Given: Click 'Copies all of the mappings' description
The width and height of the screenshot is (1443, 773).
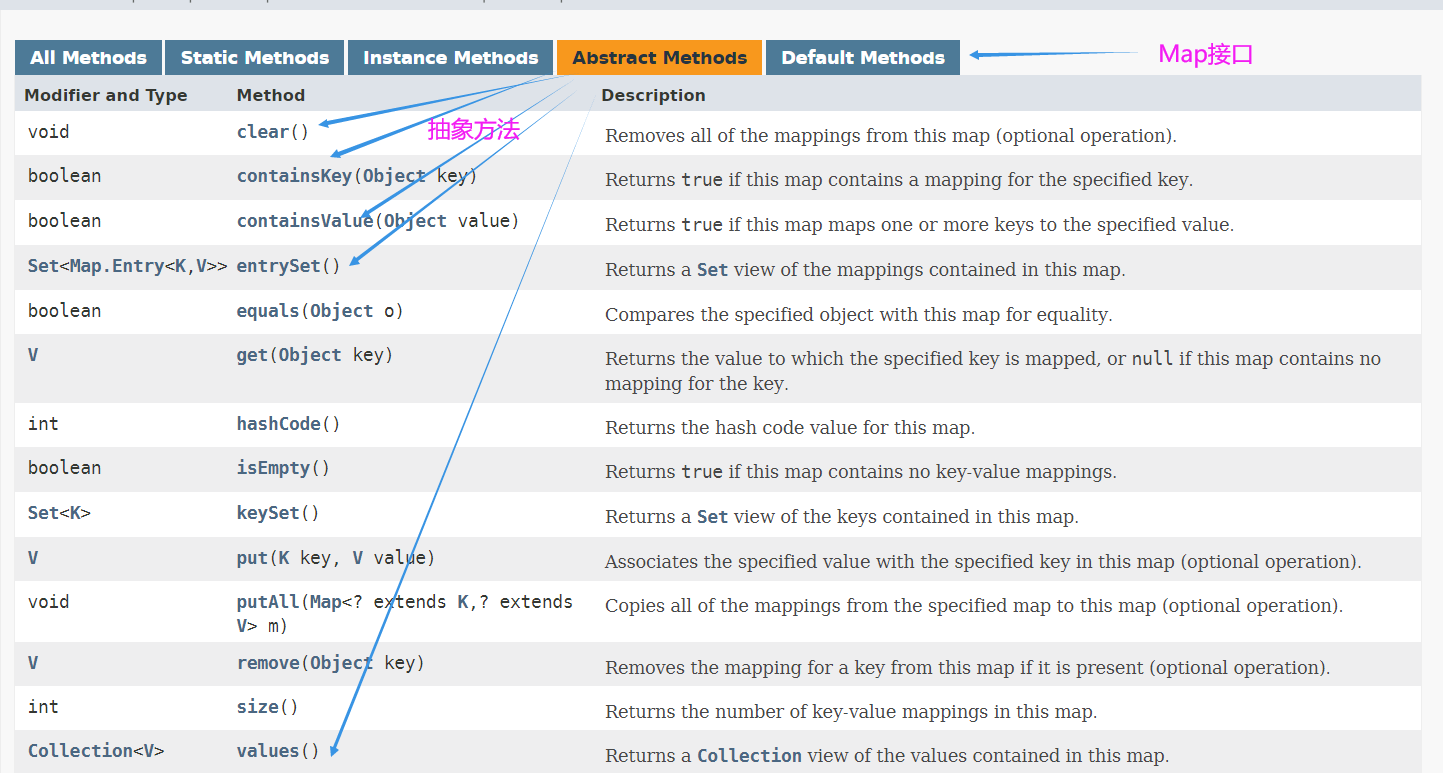Looking at the screenshot, I should 974,606.
